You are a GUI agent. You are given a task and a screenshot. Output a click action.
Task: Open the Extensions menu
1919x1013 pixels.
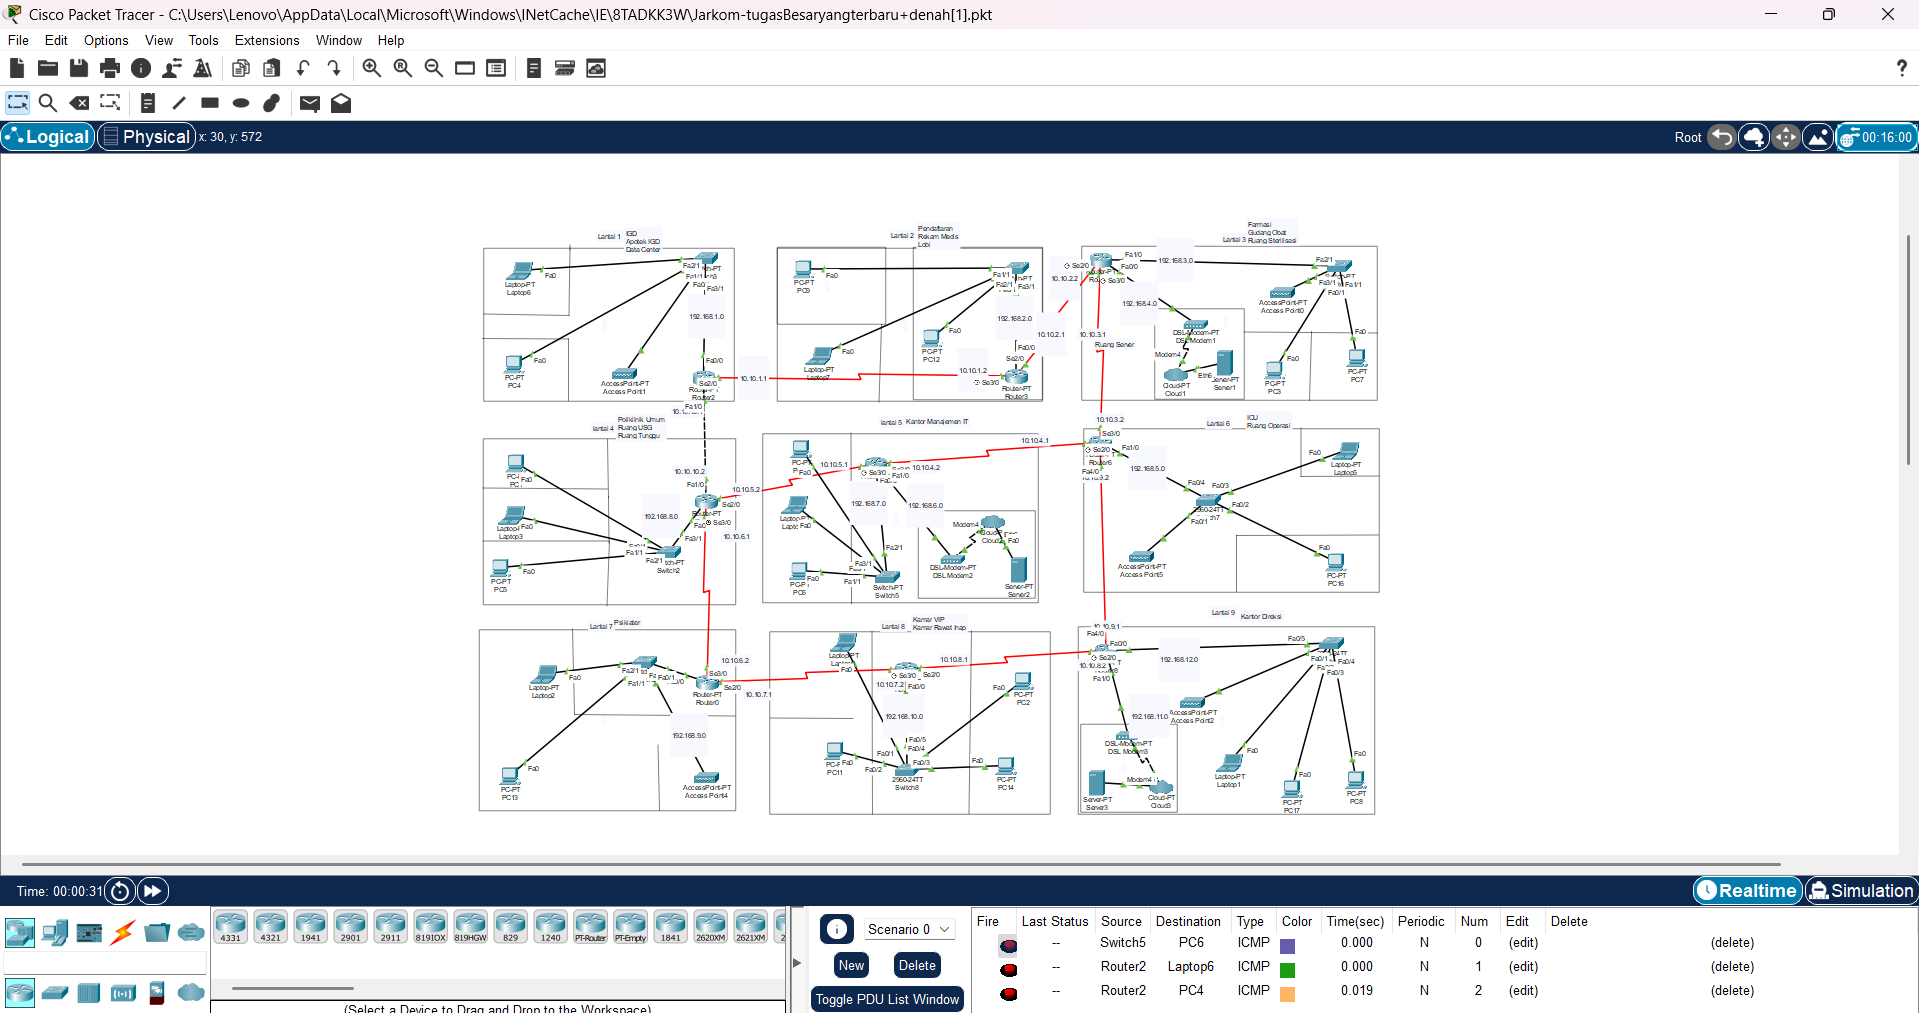coord(267,40)
